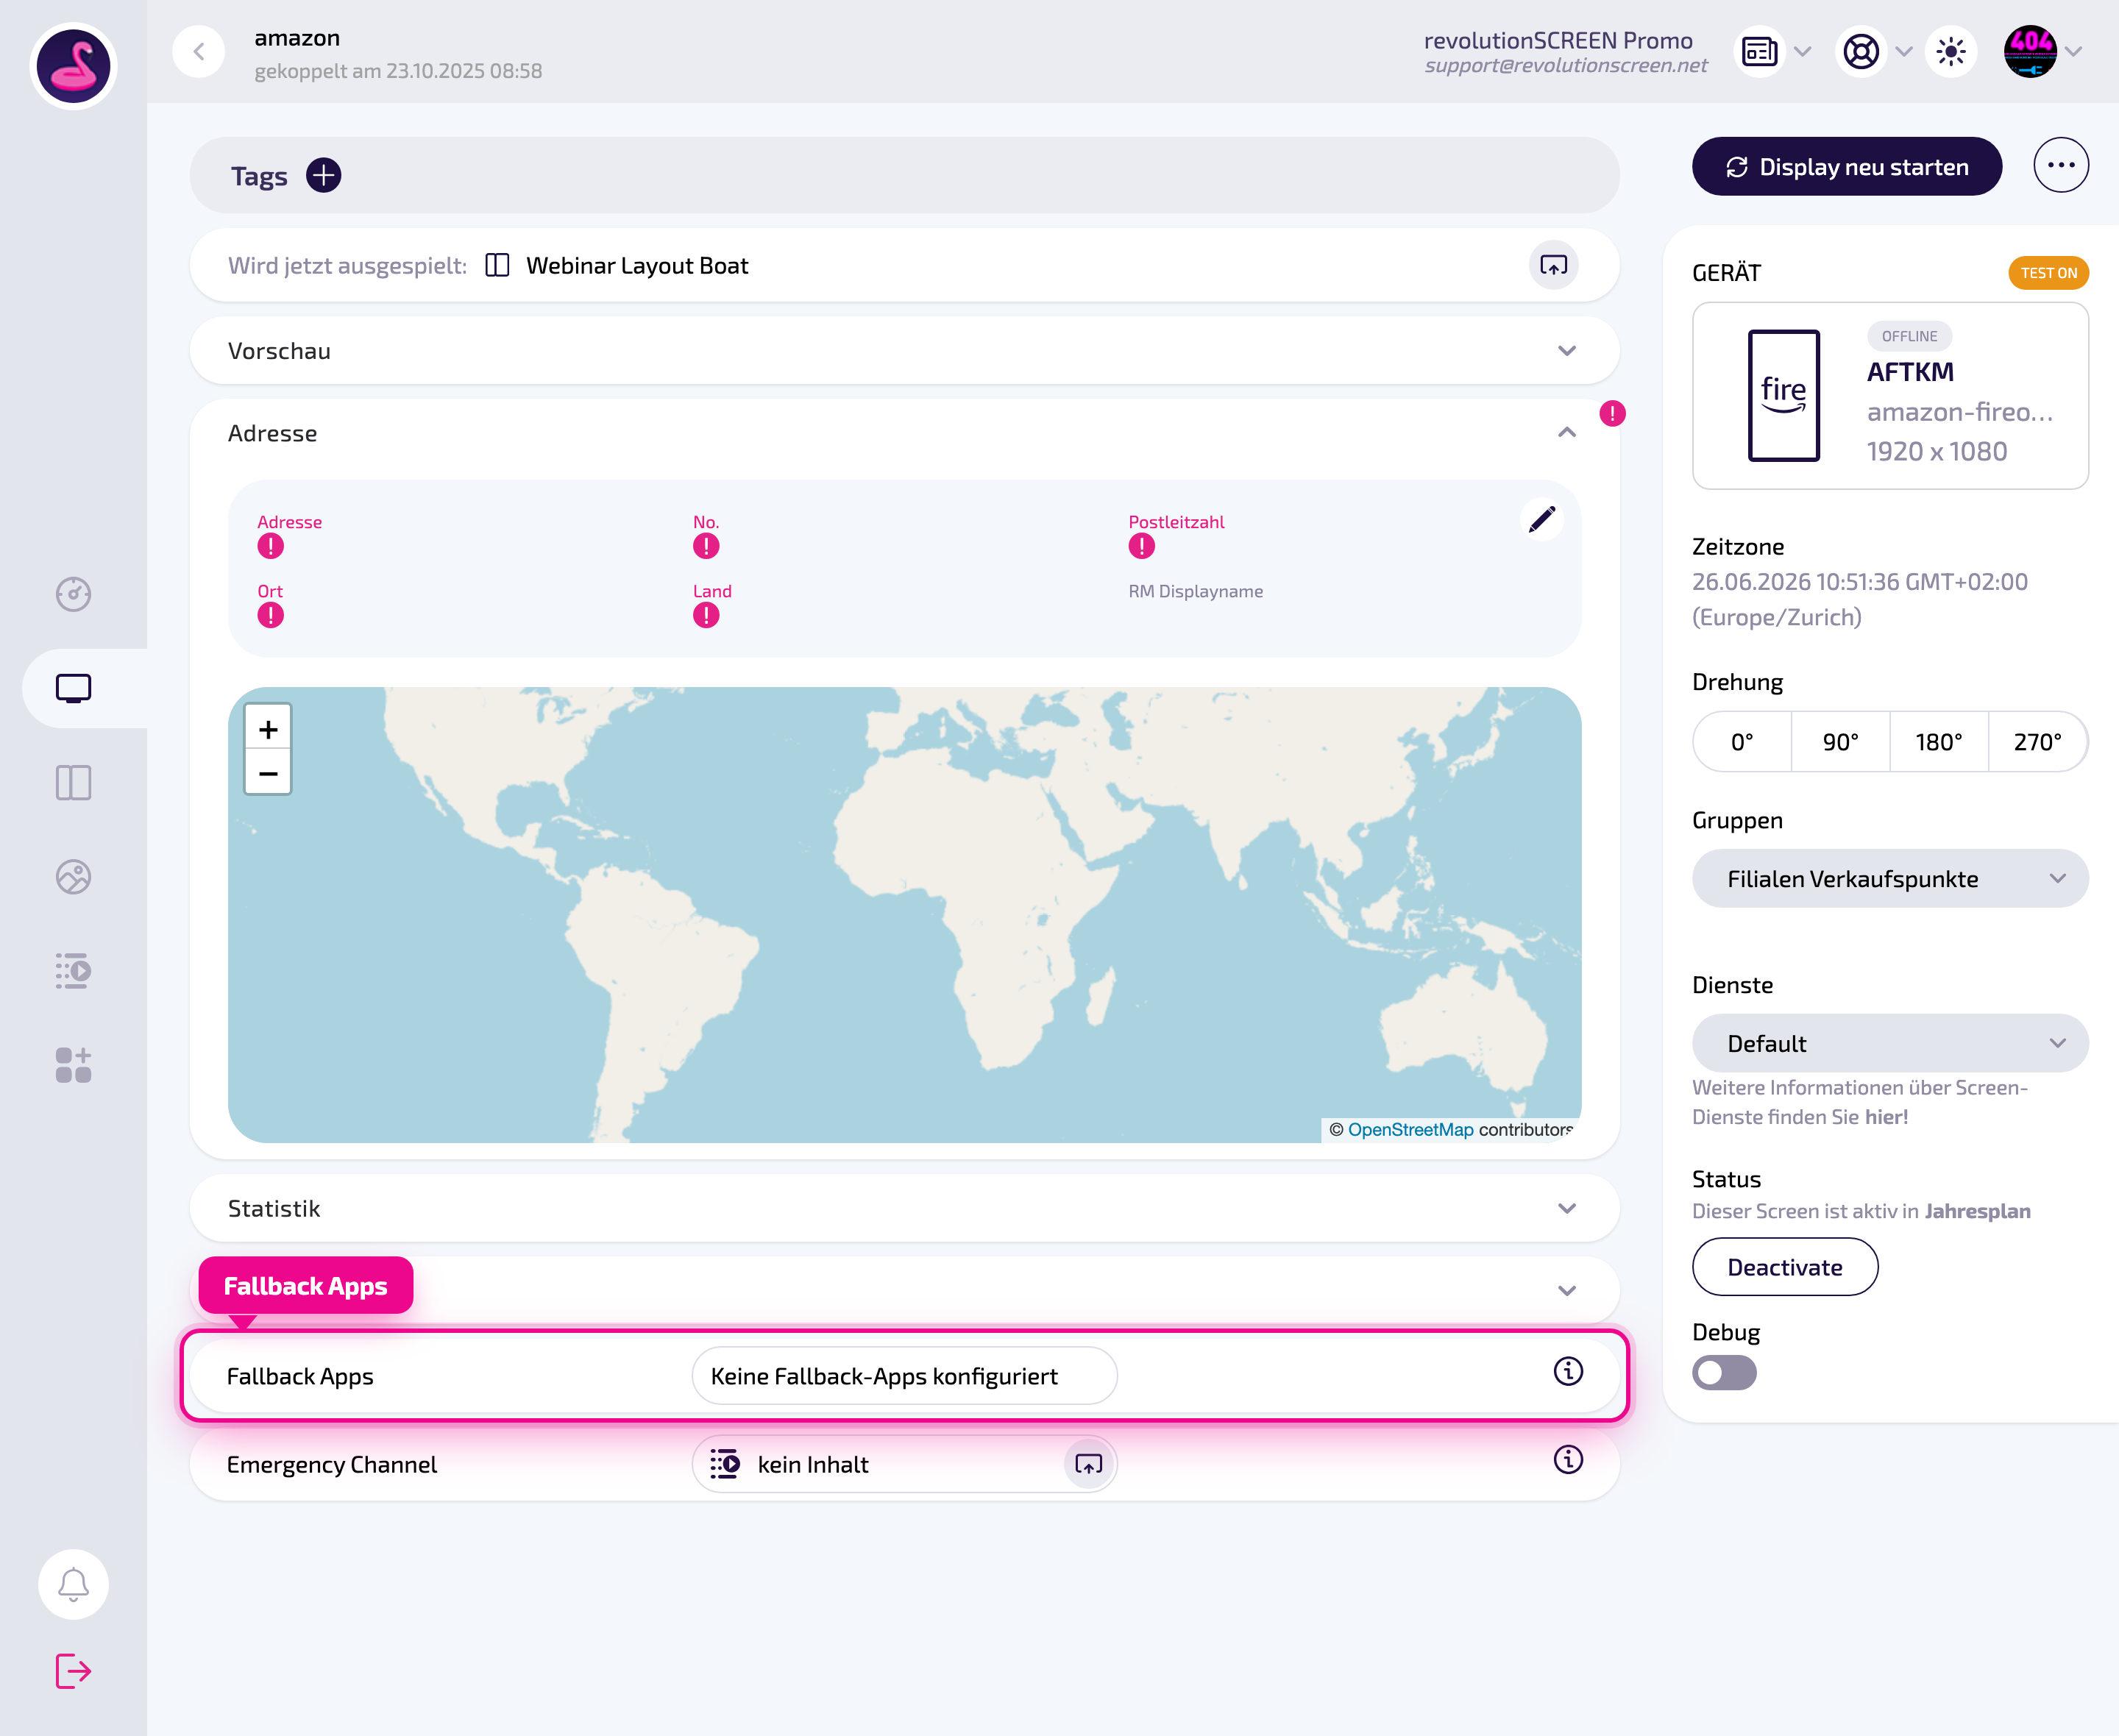Open the user avatar menu
The image size is (2119, 1736).
2030,52
